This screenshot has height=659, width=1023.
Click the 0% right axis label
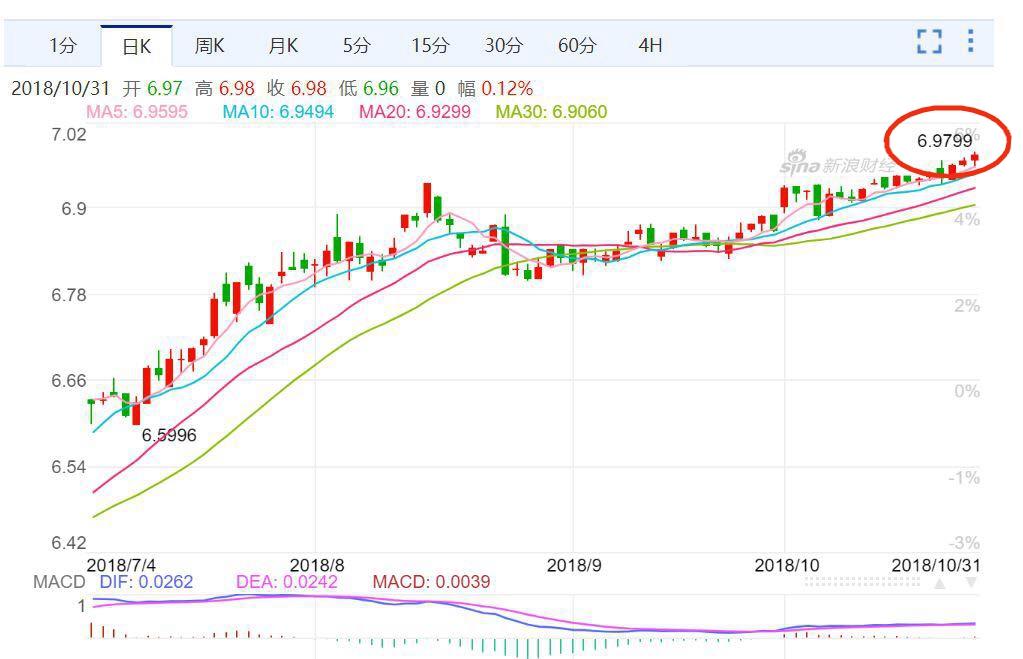967,391
